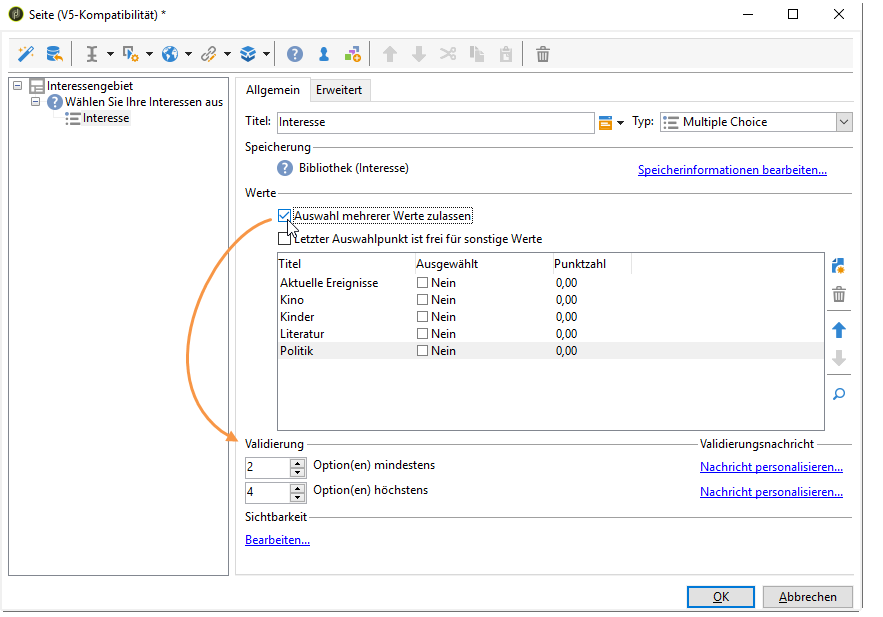Click the OK button

click(720, 597)
